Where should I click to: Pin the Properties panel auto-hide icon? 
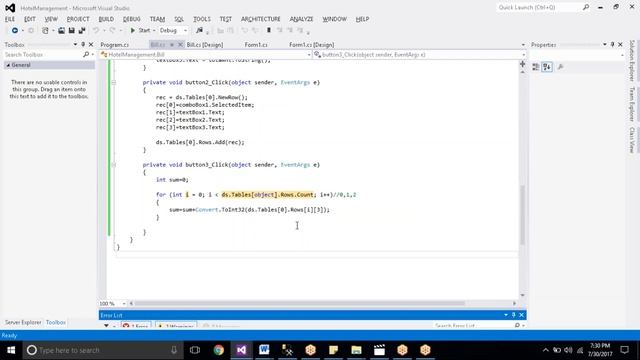click(612, 44)
